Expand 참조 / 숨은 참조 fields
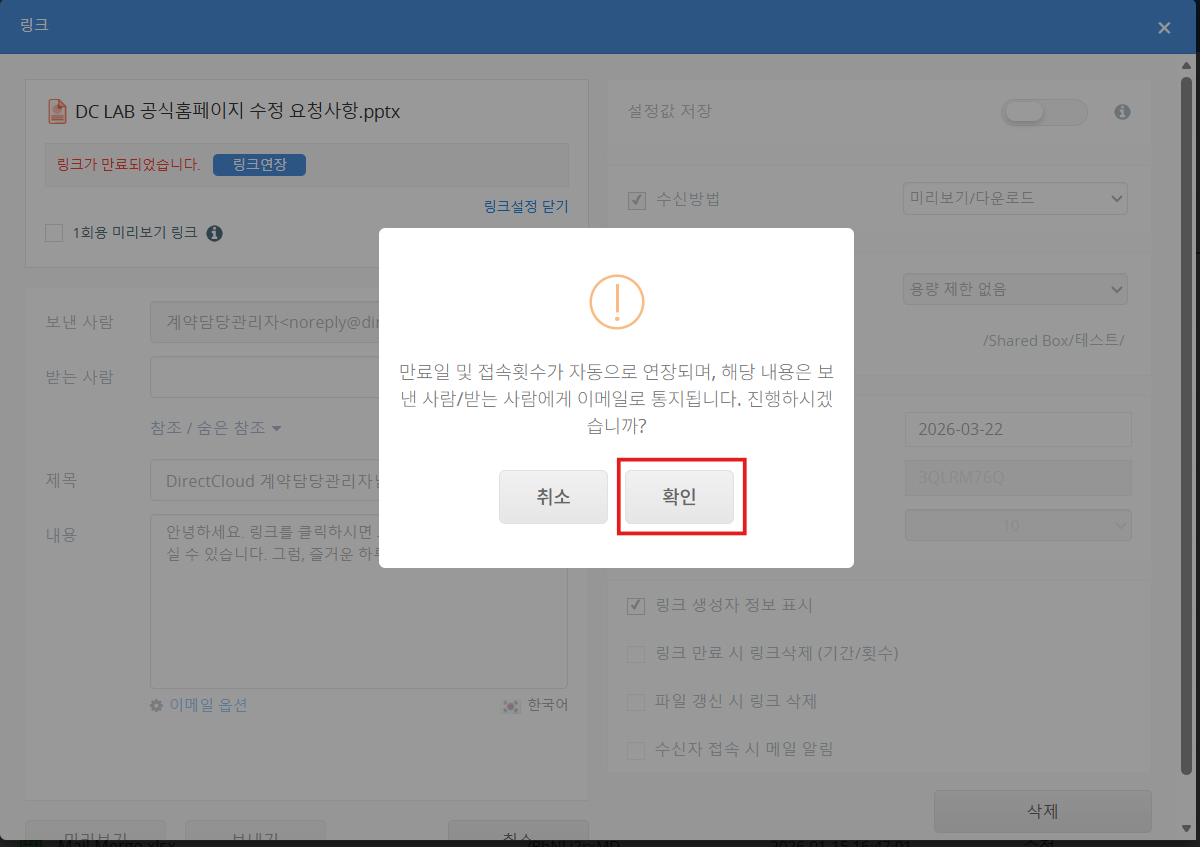Viewport: 1200px width, 847px height. click(215, 428)
